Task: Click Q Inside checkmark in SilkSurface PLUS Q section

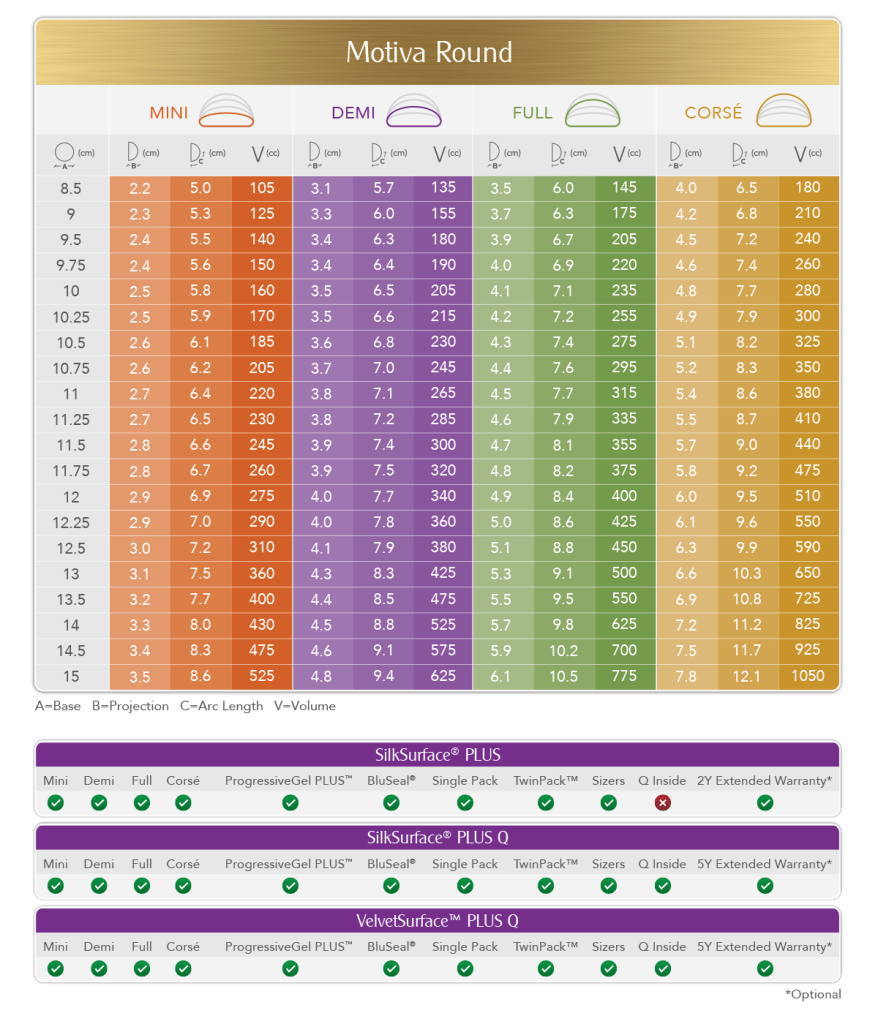Action: tap(662, 885)
